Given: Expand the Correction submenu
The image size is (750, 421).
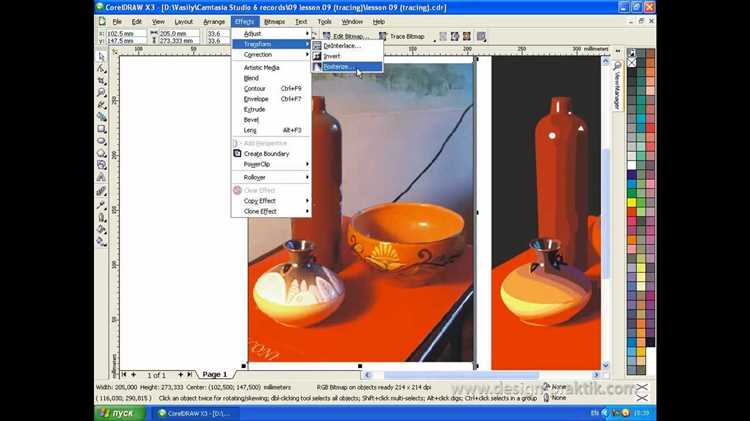Looking at the screenshot, I should click(271, 55).
